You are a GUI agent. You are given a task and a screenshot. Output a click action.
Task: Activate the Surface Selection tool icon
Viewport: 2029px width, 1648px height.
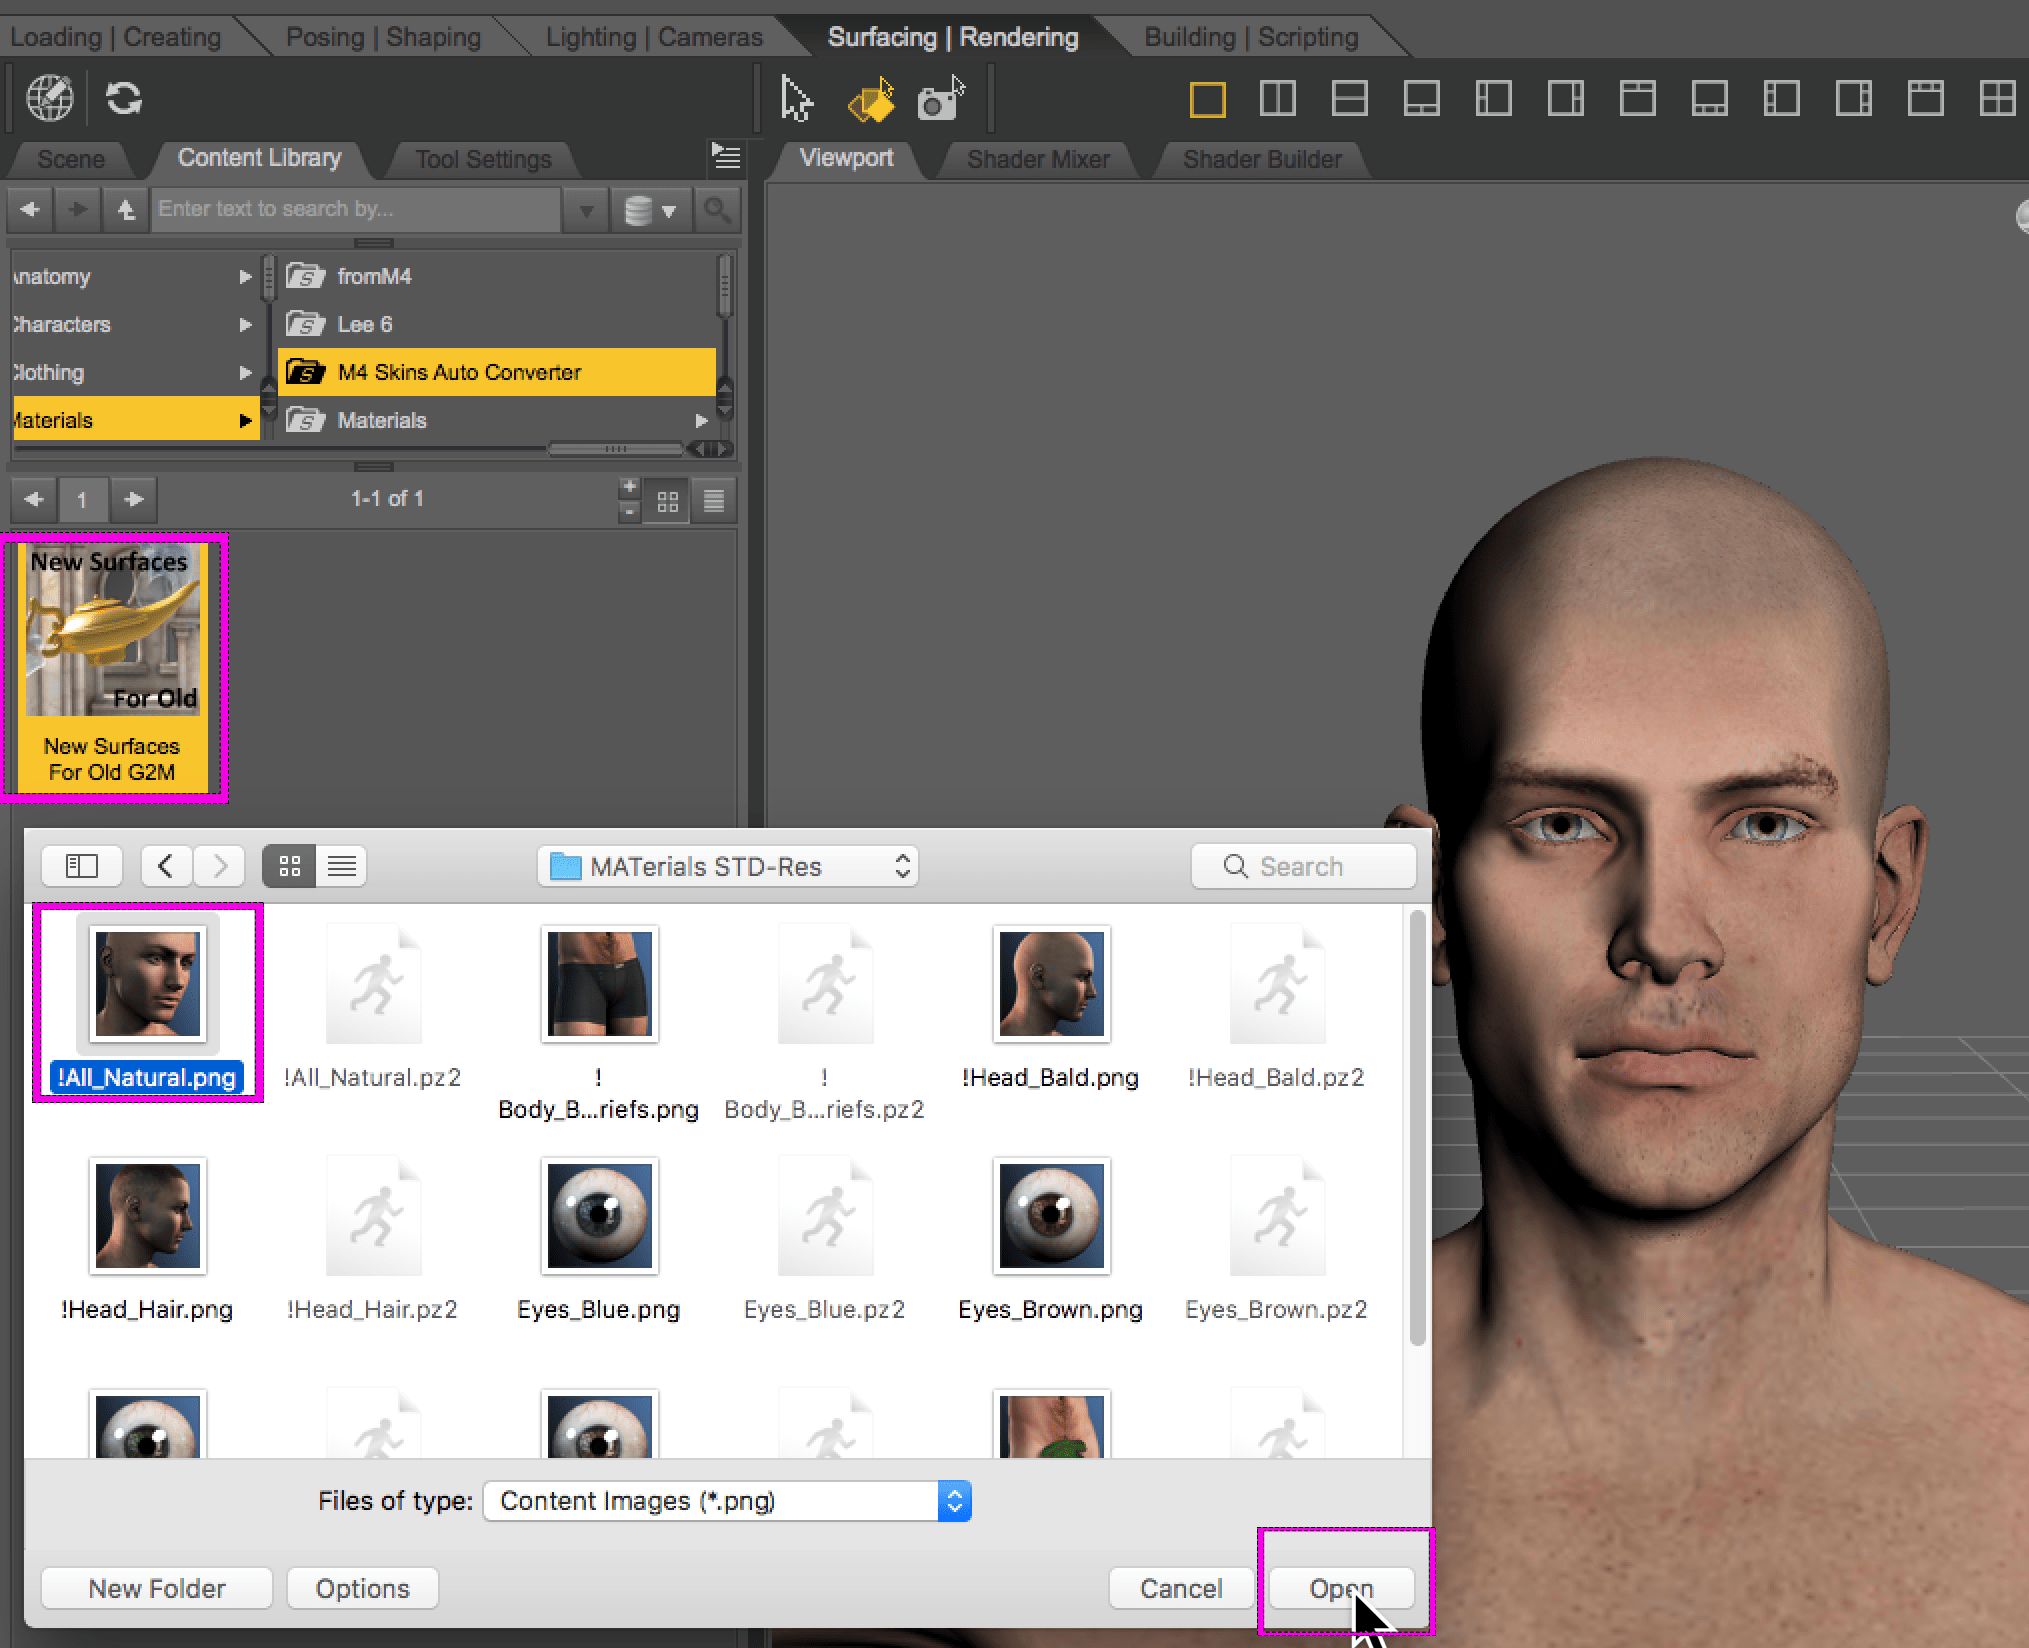tap(870, 99)
